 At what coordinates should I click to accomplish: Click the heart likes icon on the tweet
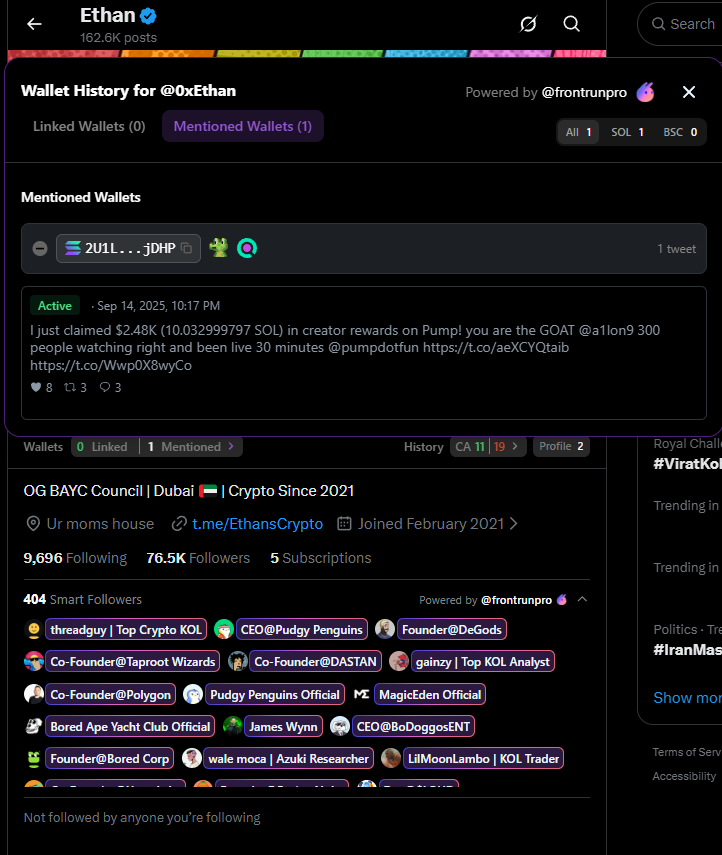36,387
